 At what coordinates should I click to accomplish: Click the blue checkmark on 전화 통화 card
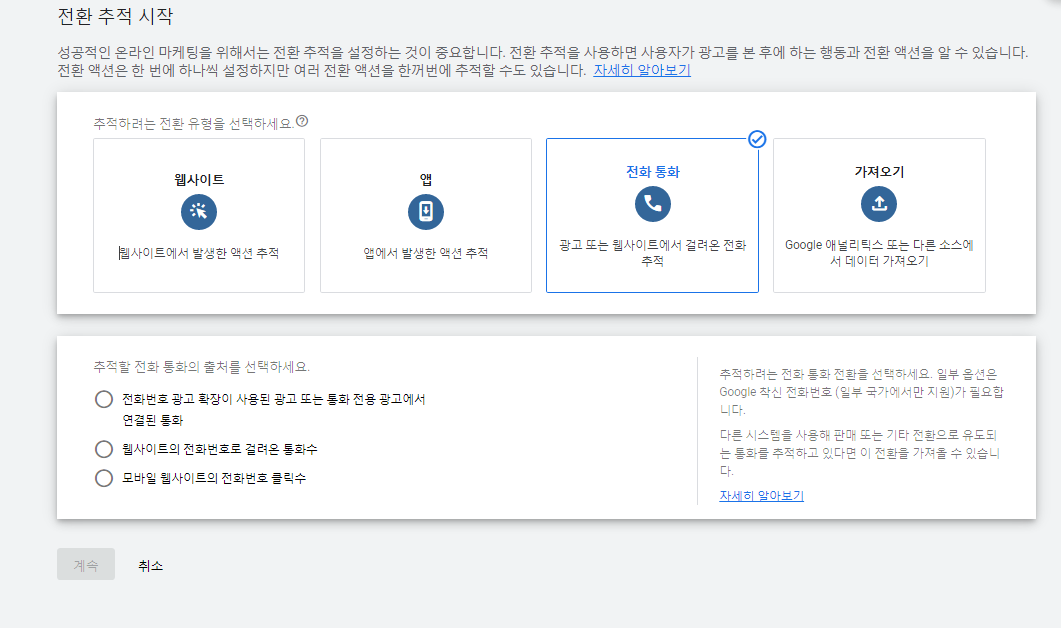coord(757,140)
